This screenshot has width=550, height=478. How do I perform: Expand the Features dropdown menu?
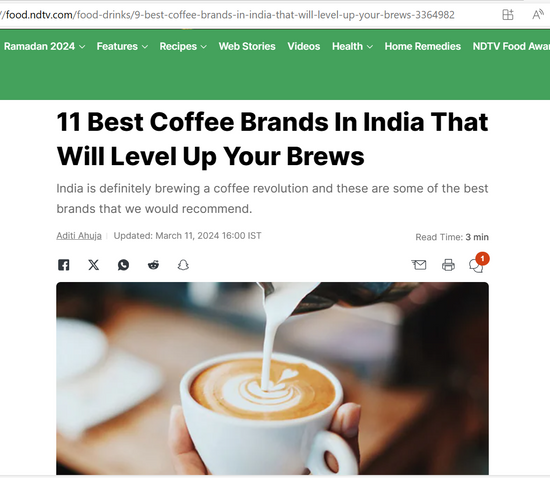122,46
